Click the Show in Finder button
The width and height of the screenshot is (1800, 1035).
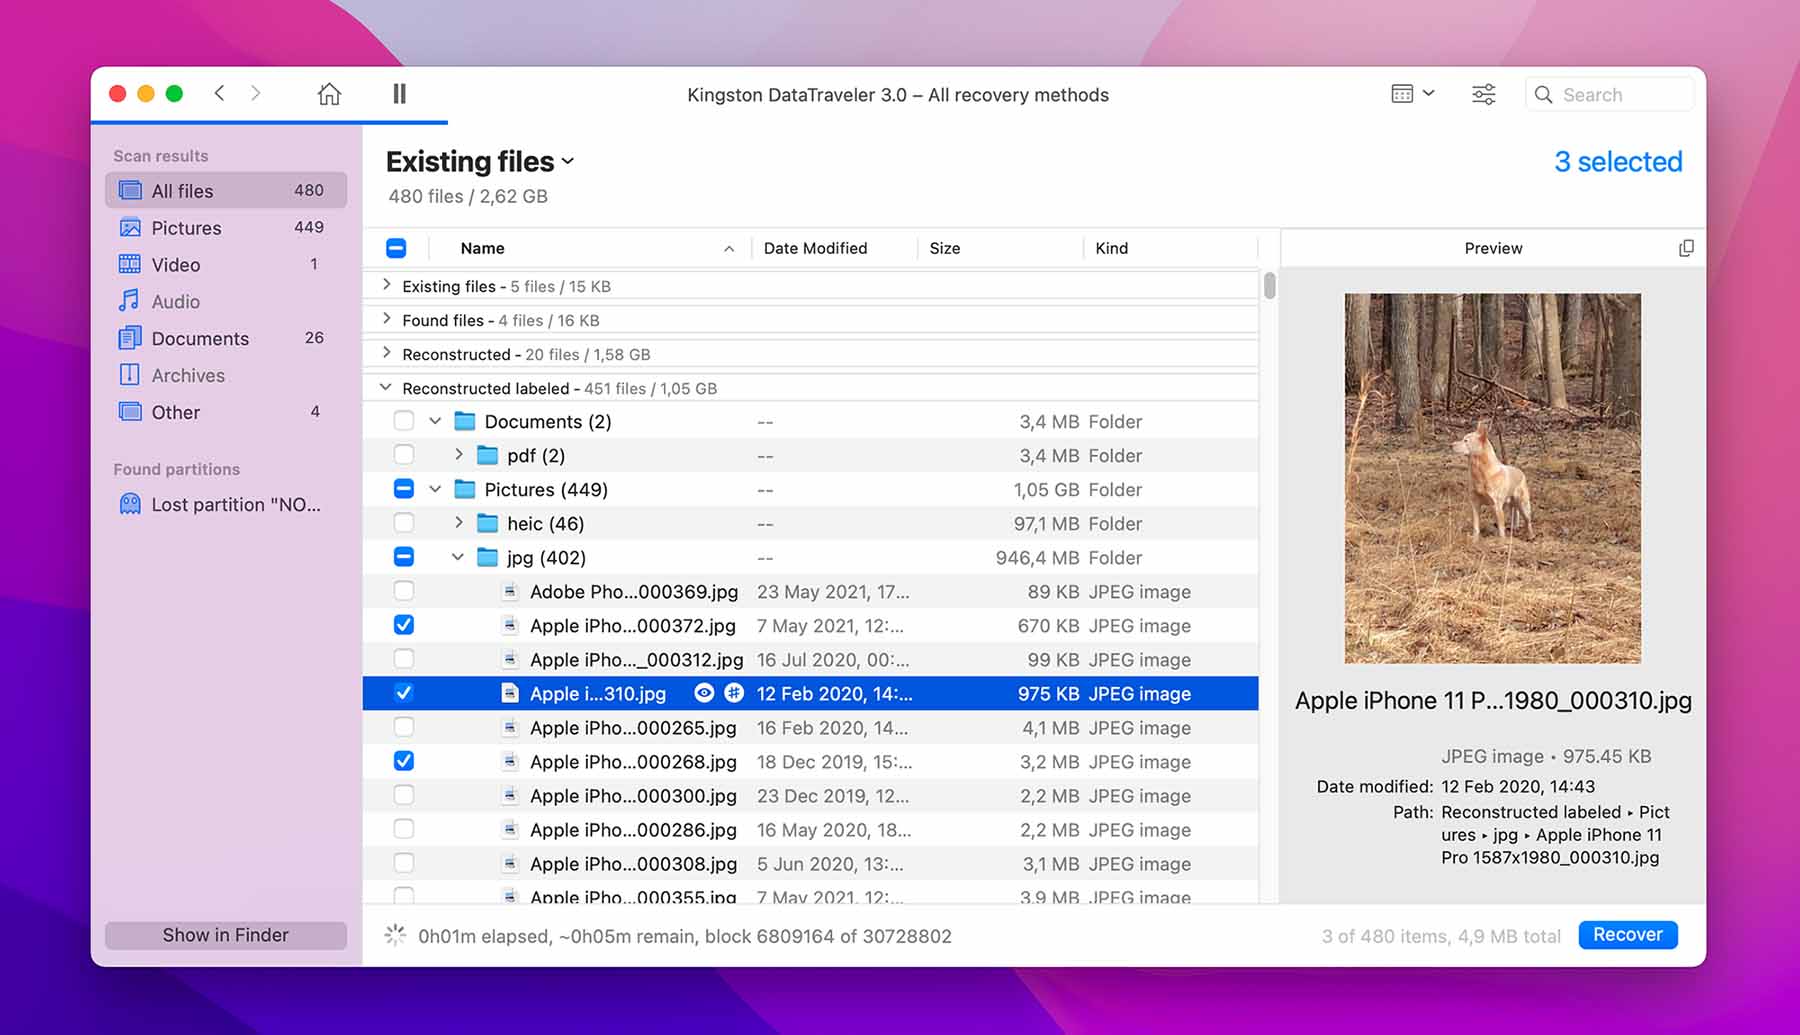tap(226, 935)
